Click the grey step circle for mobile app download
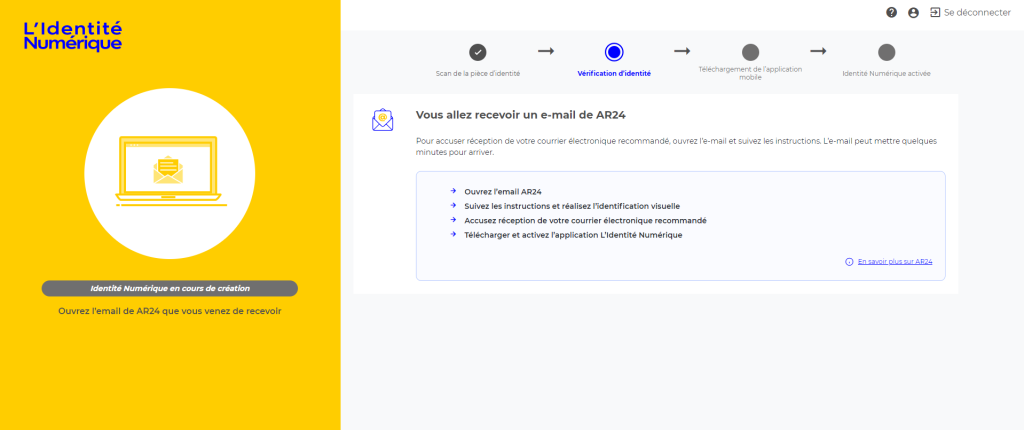Viewport: 1024px width, 430px height. coord(750,52)
